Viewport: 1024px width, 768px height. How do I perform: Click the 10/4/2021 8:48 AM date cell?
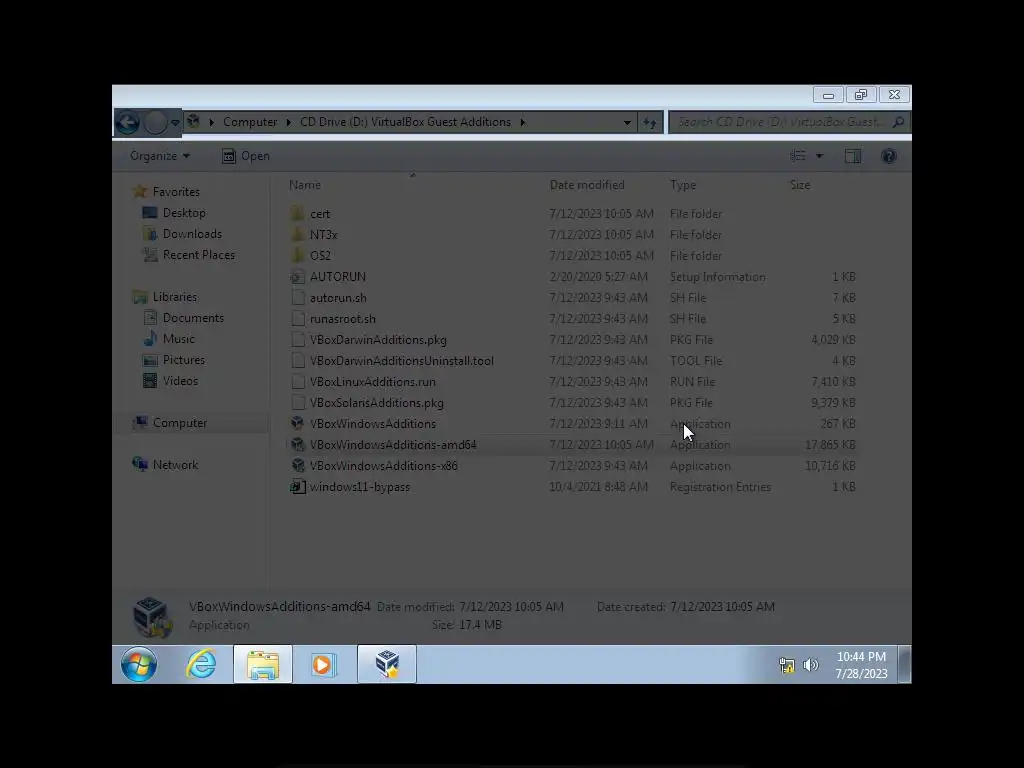[x=598, y=487]
